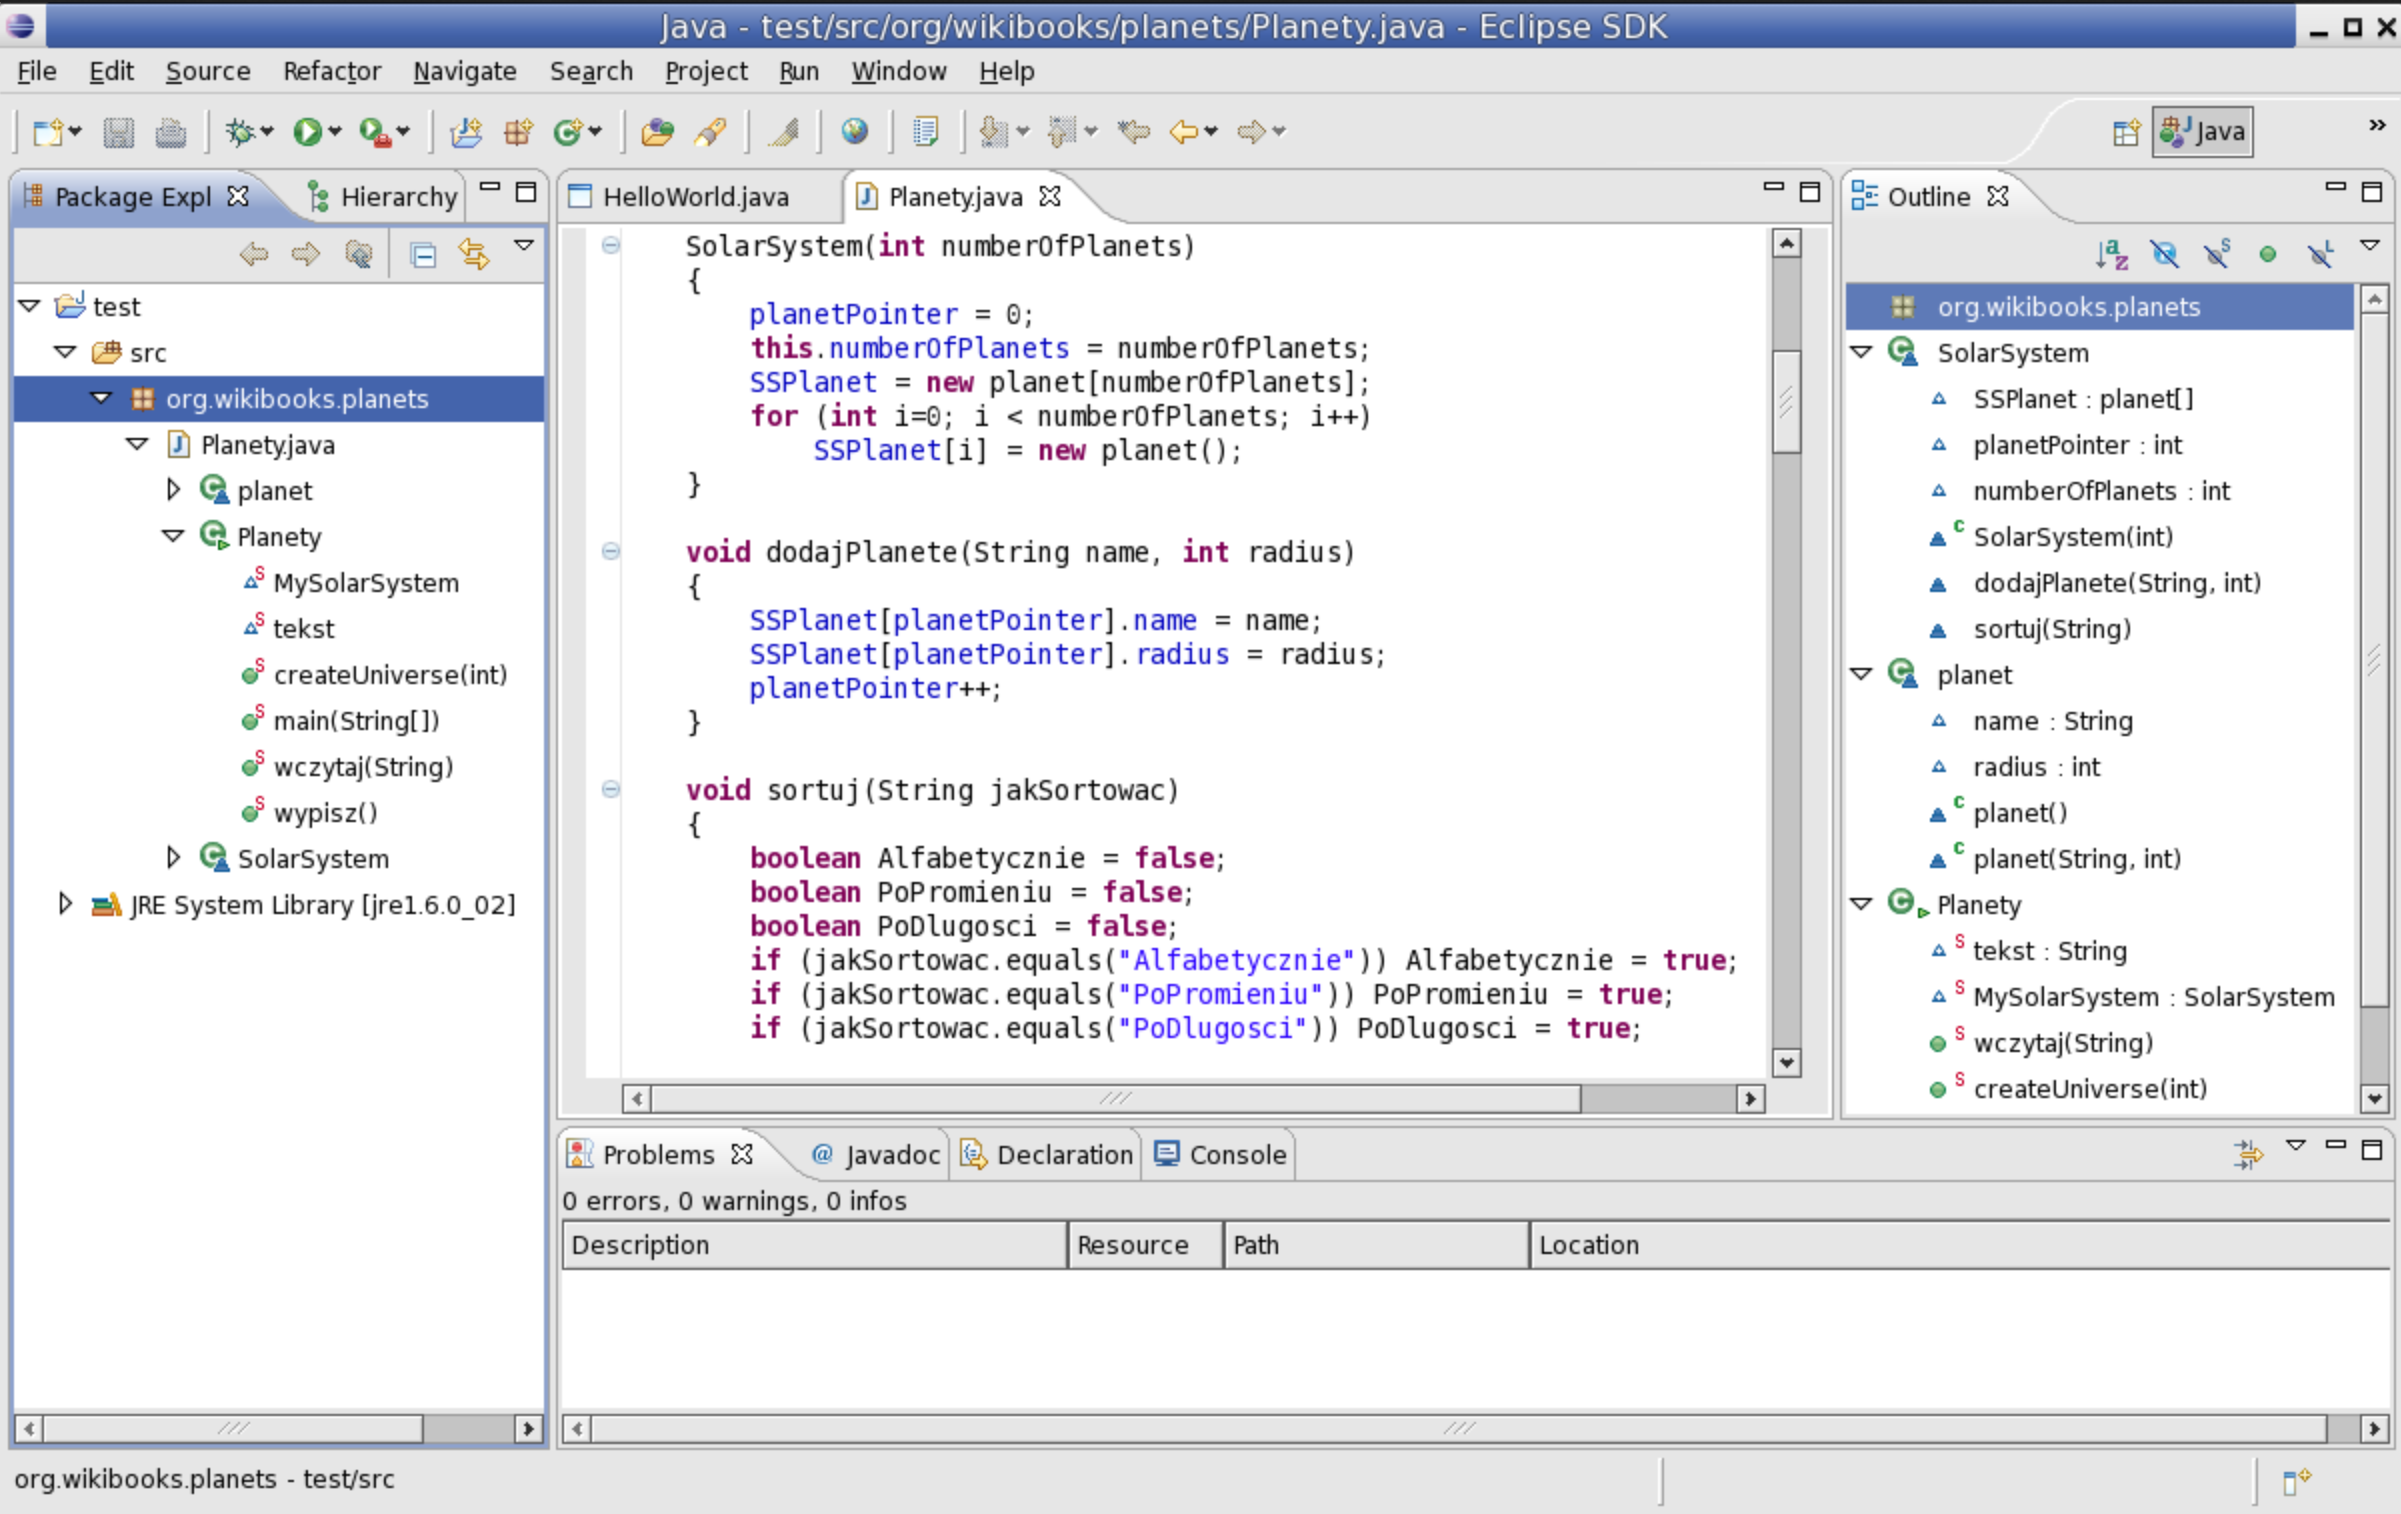Click the Last Edit Location icon

(x=1133, y=132)
